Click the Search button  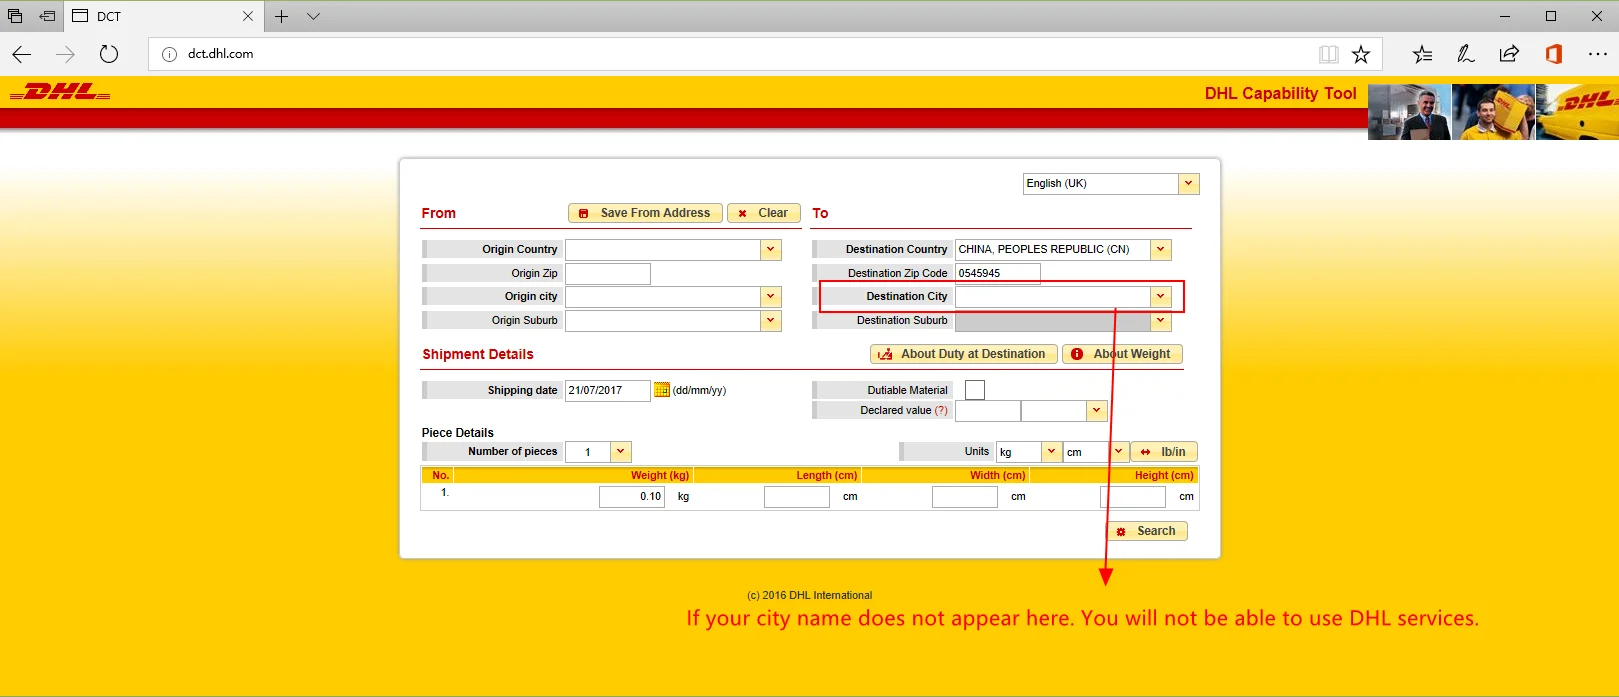1147,531
